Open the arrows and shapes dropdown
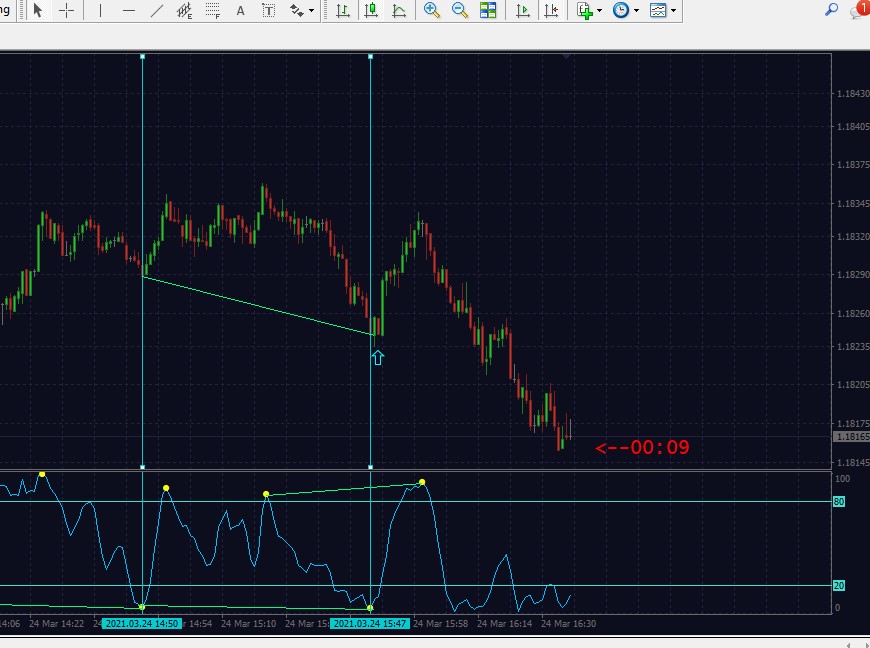This screenshot has width=870, height=648. coord(302,10)
